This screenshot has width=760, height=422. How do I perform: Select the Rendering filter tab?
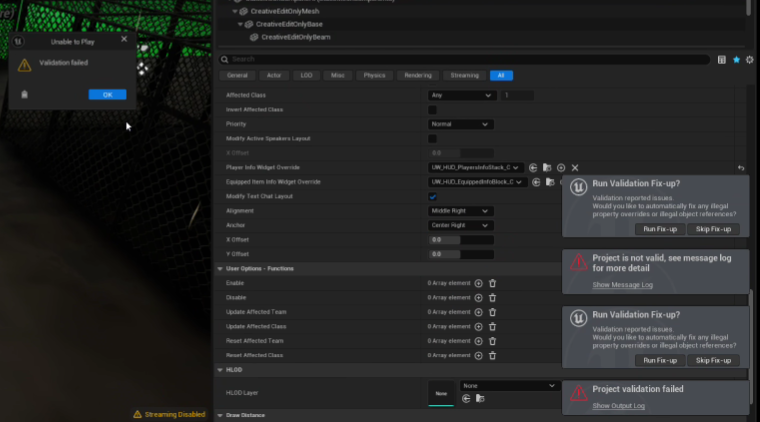click(x=418, y=76)
